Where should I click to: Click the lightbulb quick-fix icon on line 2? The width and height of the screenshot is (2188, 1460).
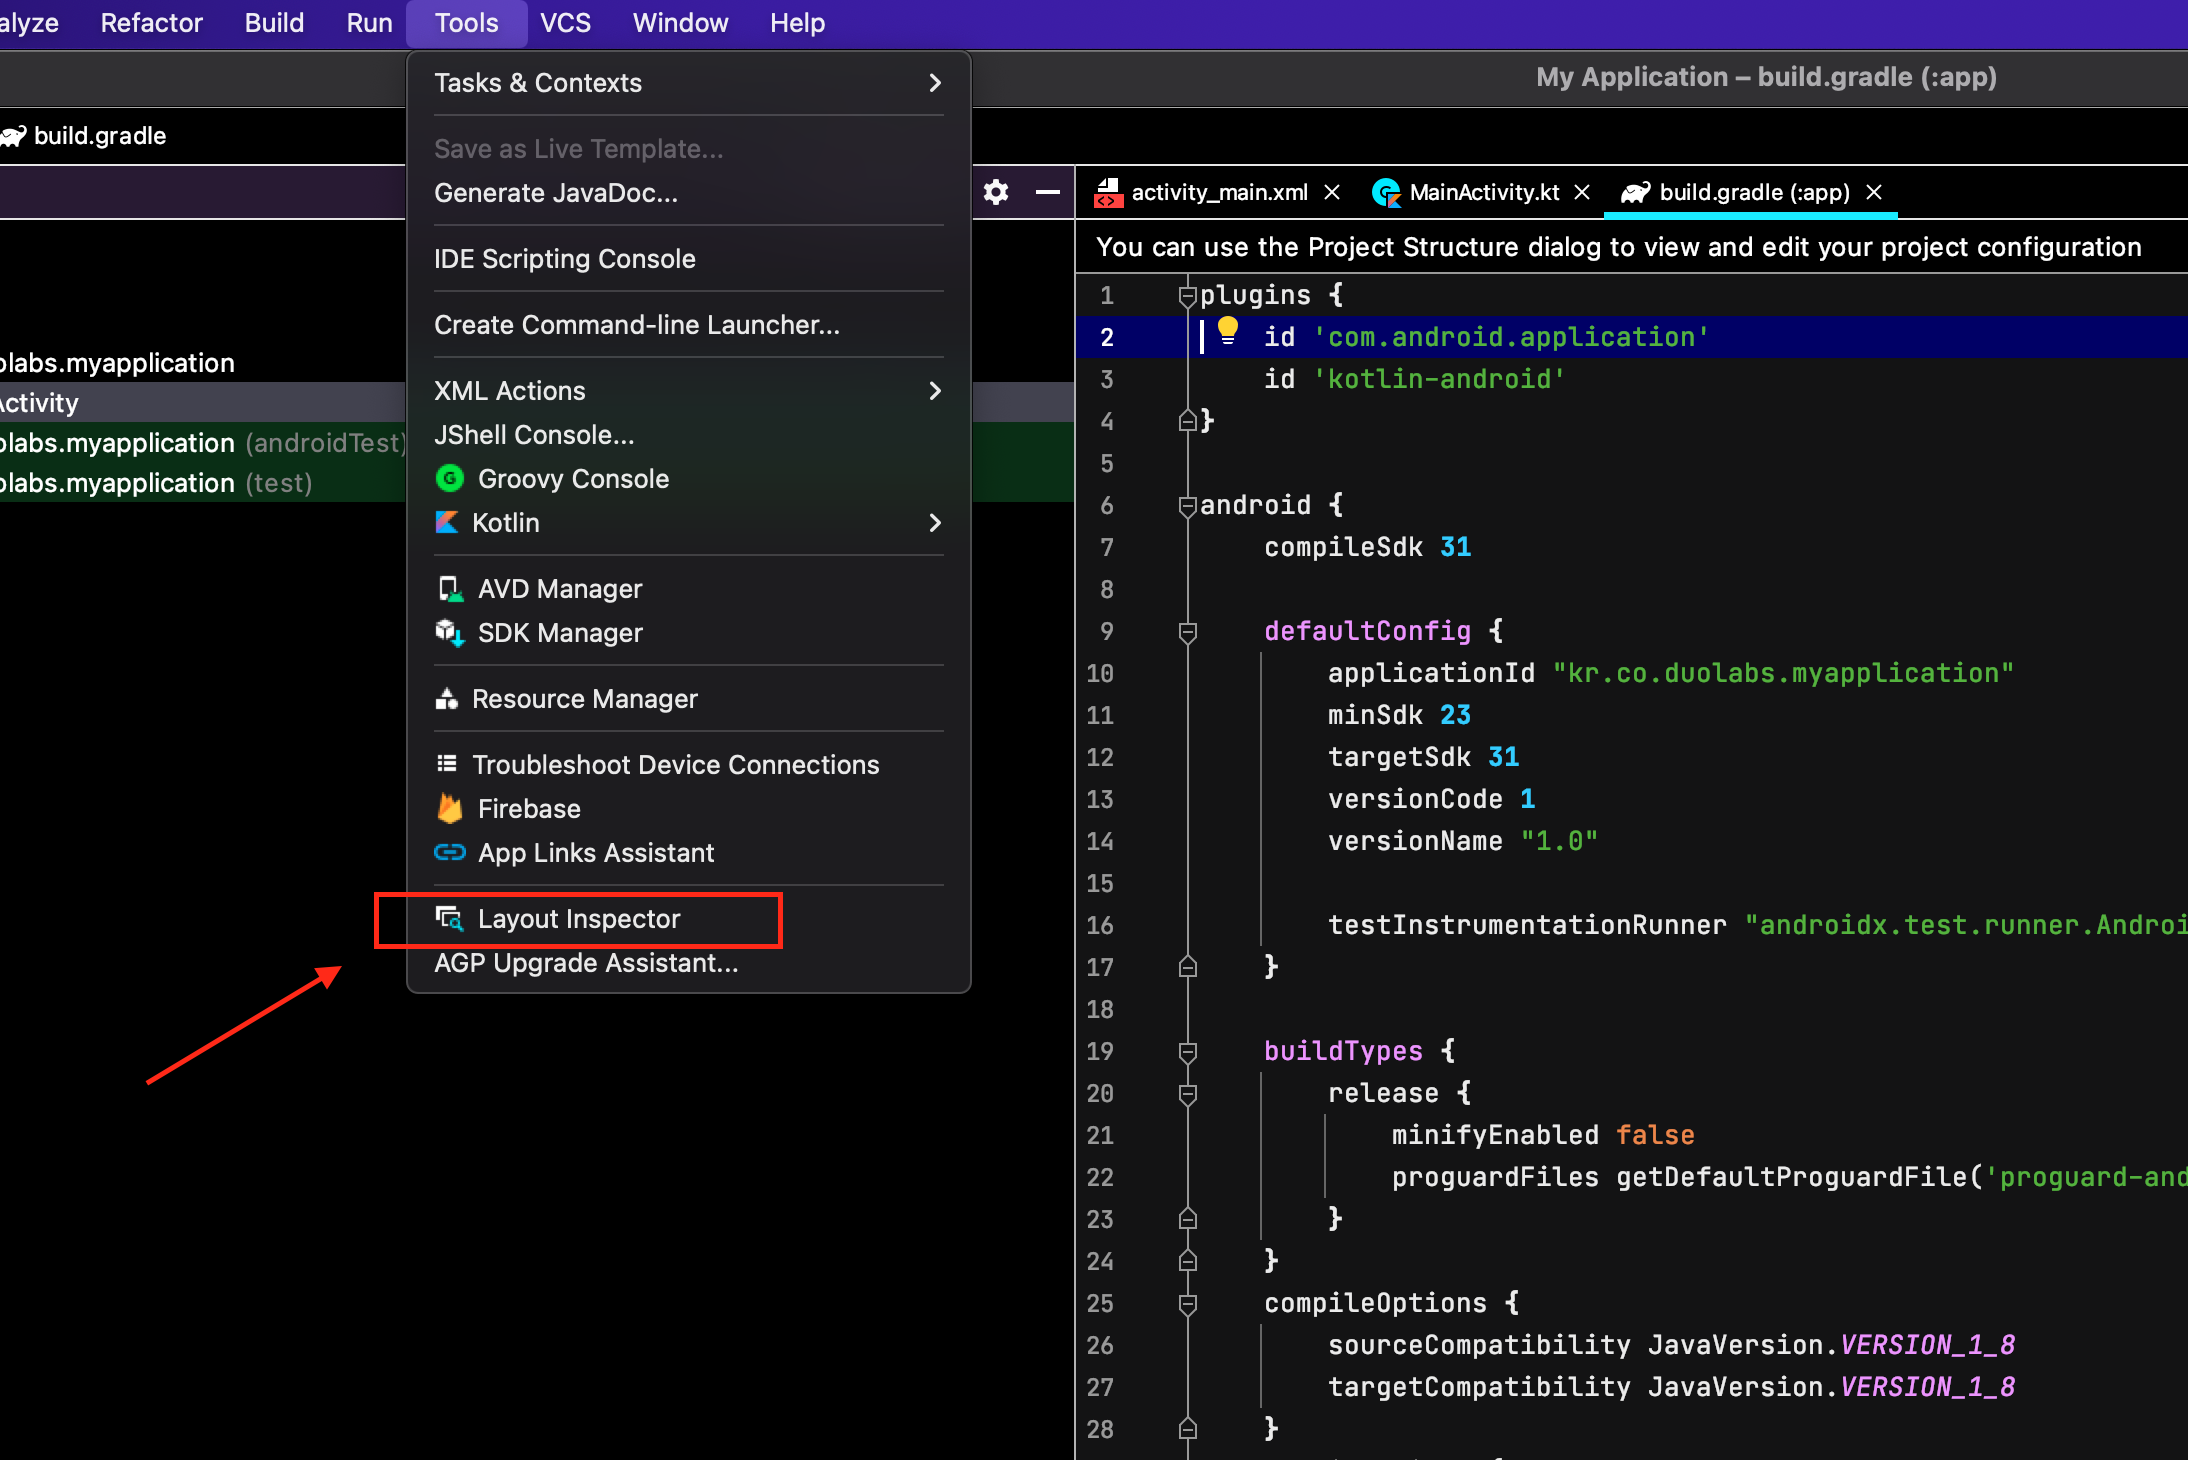pos(1228,331)
